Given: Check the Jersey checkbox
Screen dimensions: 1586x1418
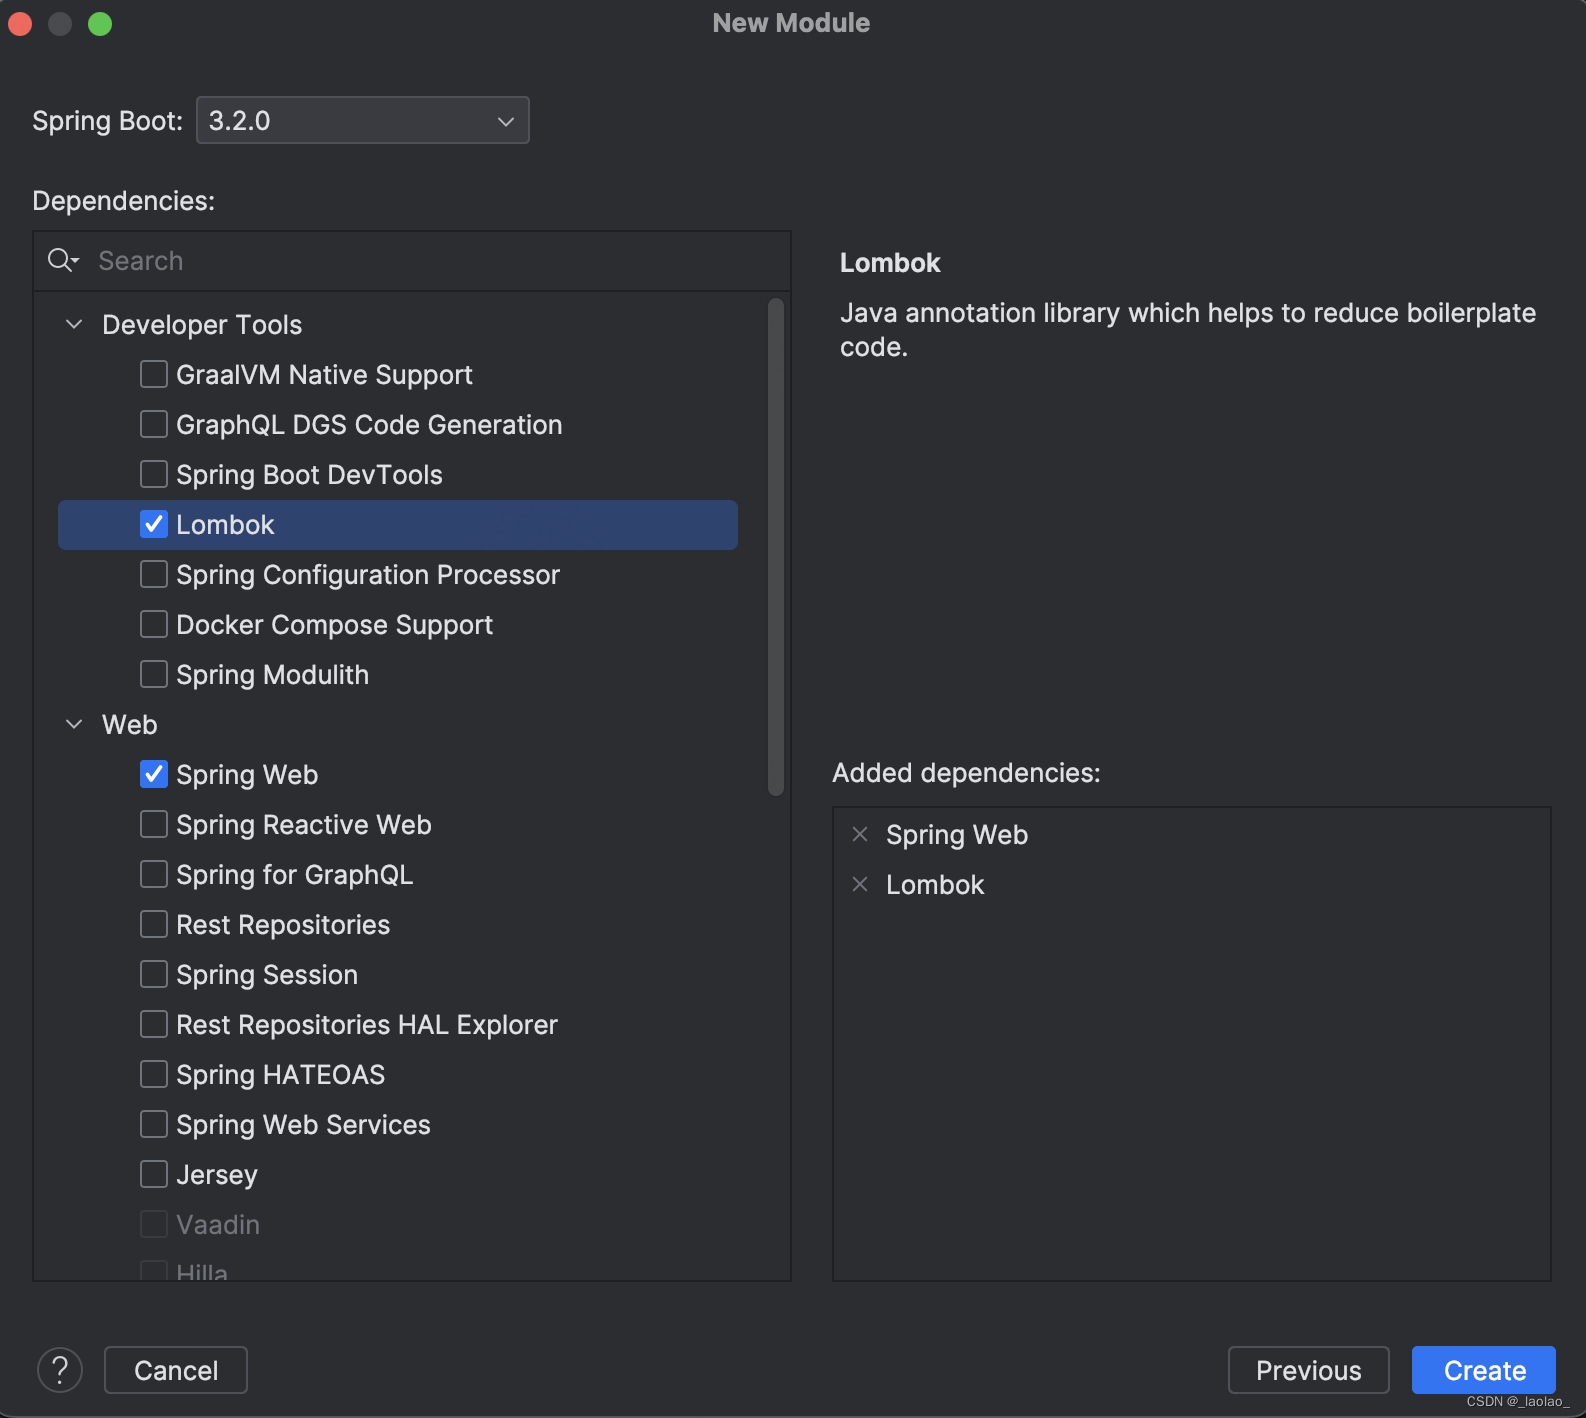Looking at the screenshot, I should [154, 1174].
